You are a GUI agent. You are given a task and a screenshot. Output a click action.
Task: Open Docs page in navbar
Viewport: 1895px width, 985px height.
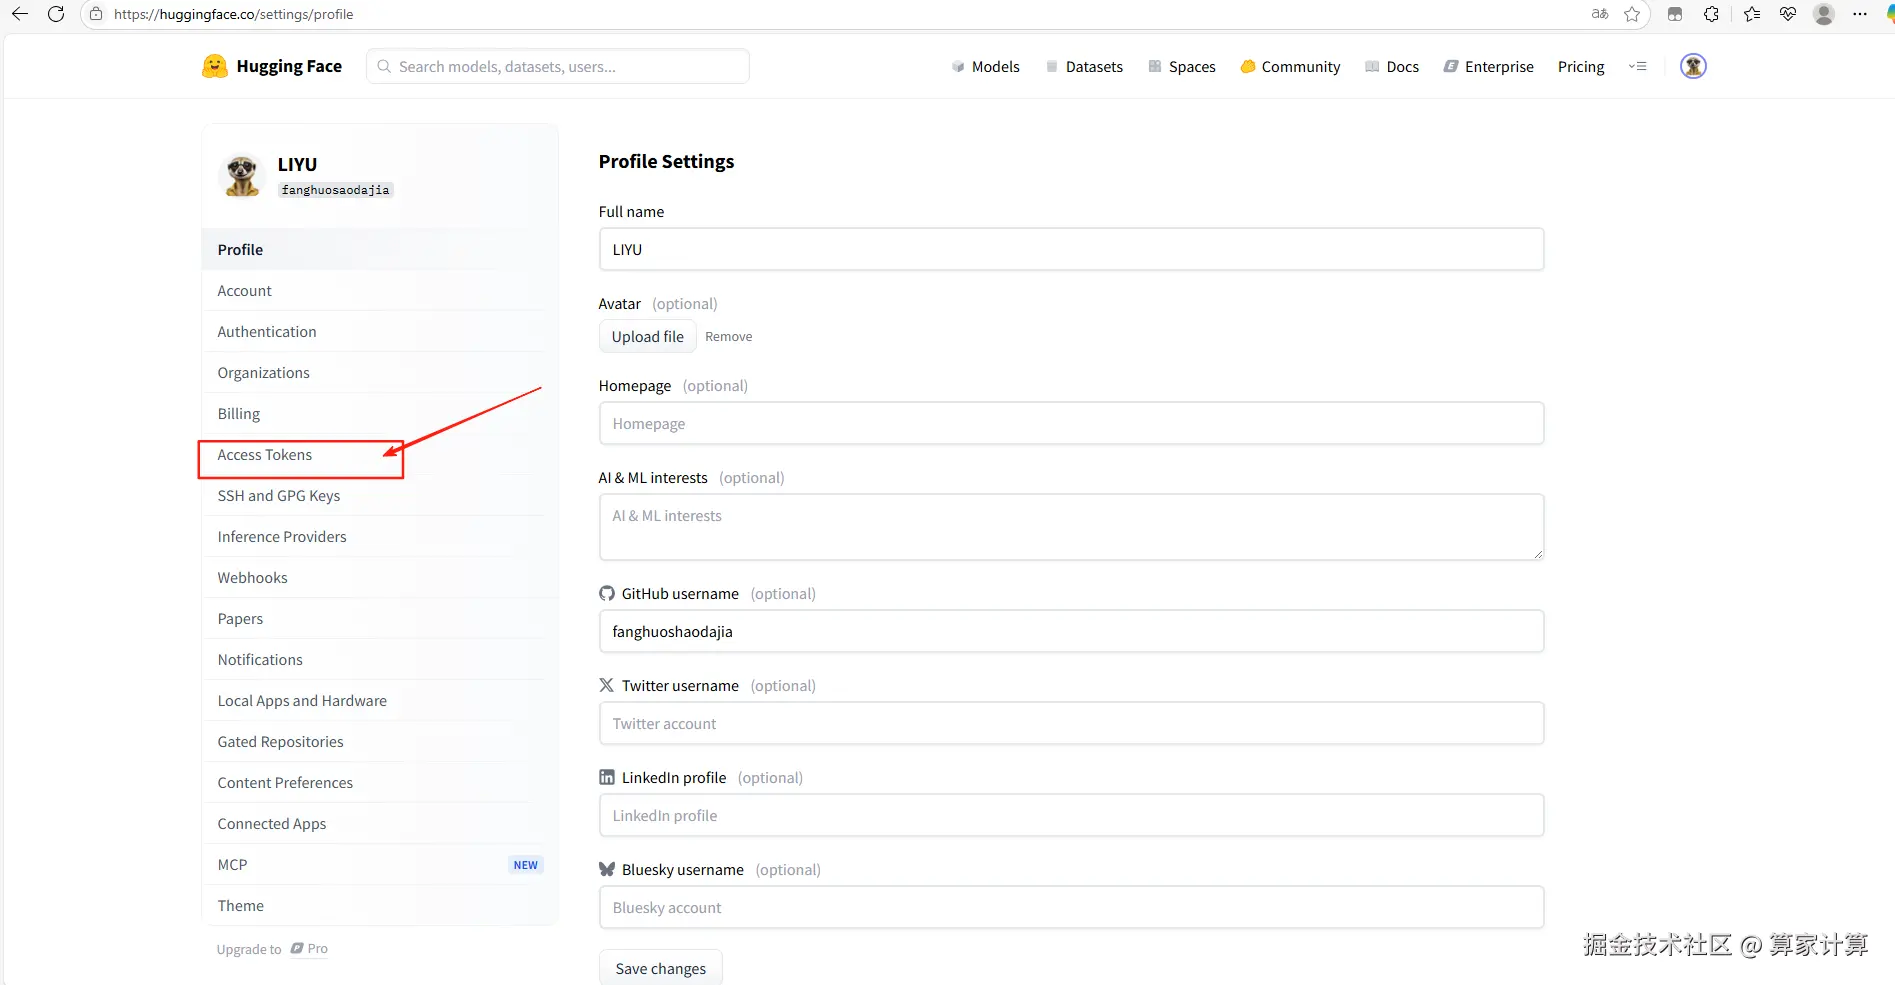pyautogui.click(x=1392, y=66)
